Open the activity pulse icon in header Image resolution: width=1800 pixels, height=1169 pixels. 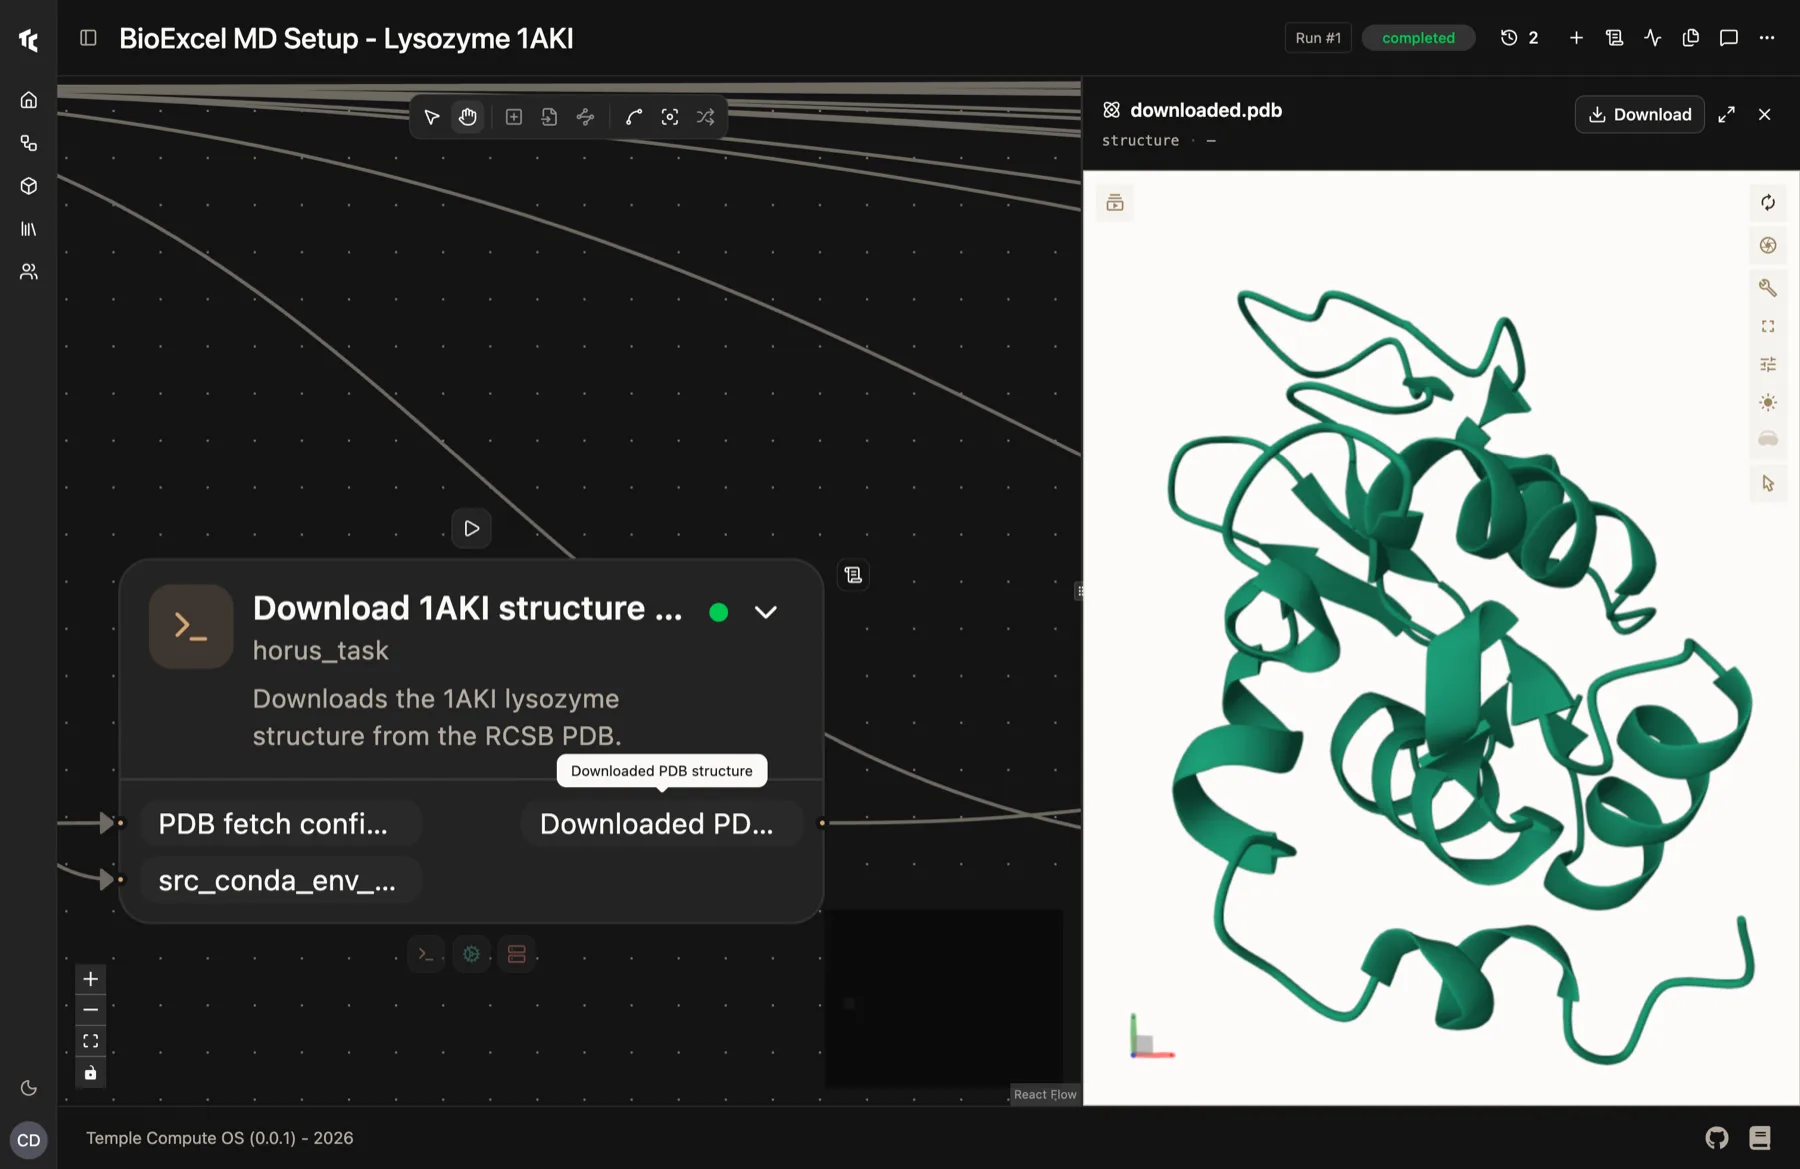pyautogui.click(x=1652, y=38)
